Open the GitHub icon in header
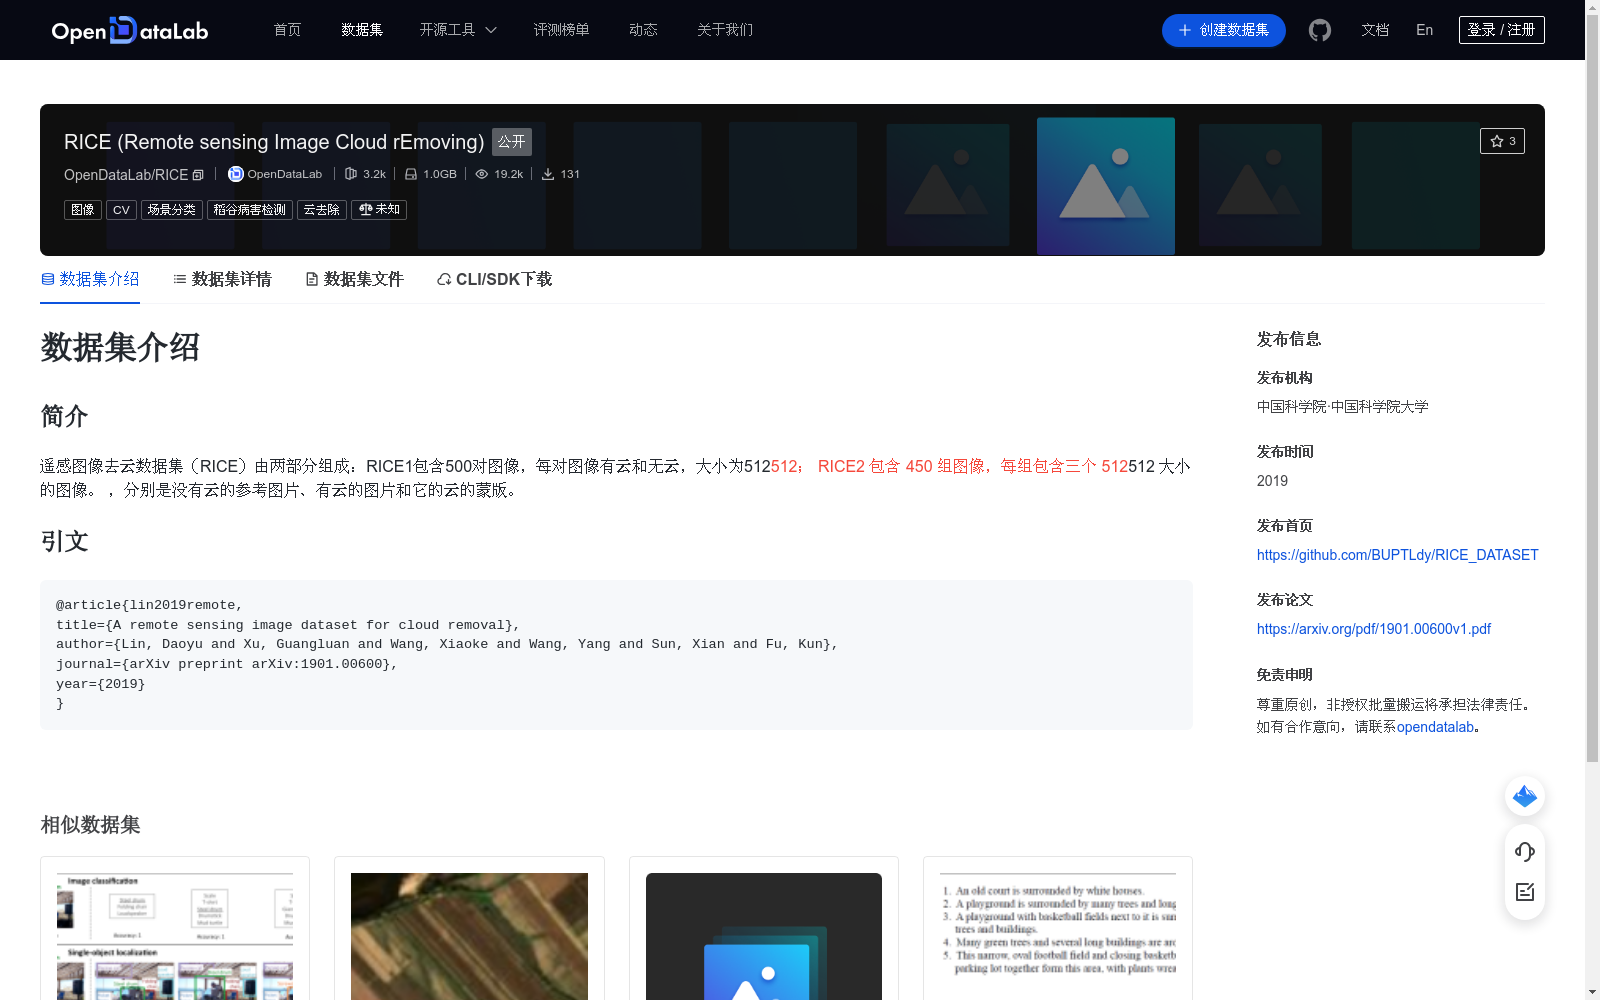Image resolution: width=1600 pixels, height=1000 pixels. tap(1320, 30)
